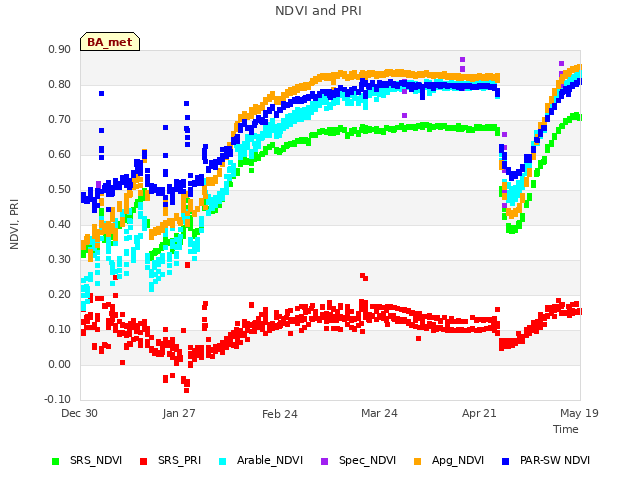Click the red SRS_PRI legend swatch

(x=143, y=461)
